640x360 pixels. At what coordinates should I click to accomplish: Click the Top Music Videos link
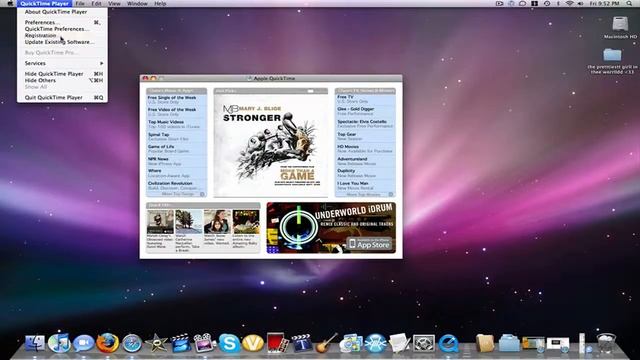pos(166,122)
